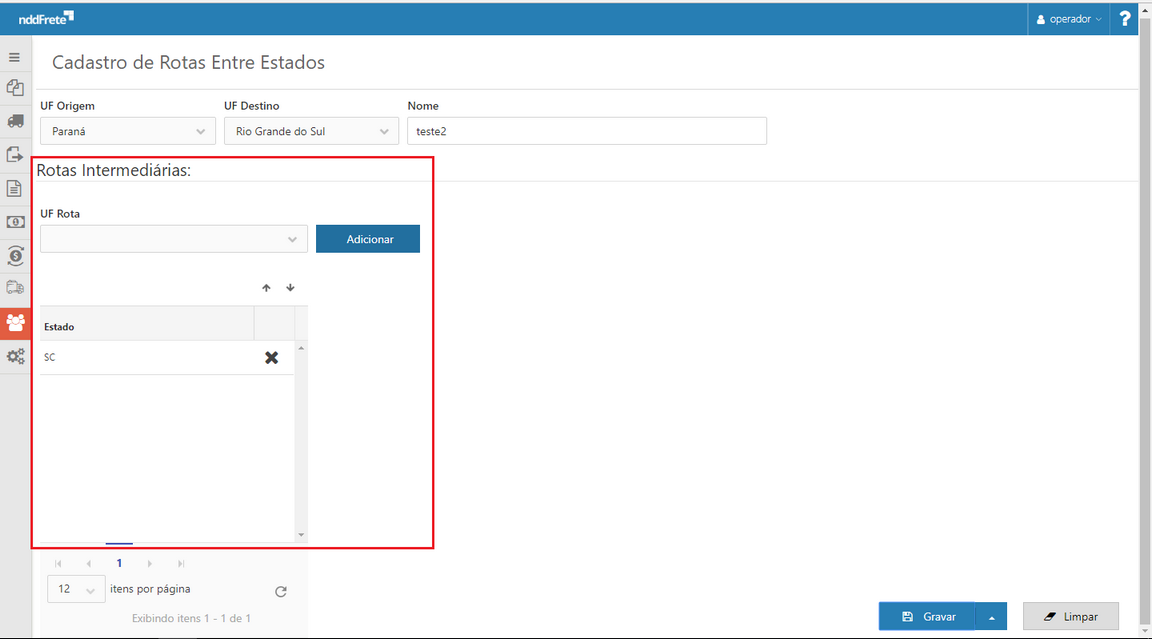The width and height of the screenshot is (1152, 639).
Task: Remove SC row with X icon
Action: 272,358
